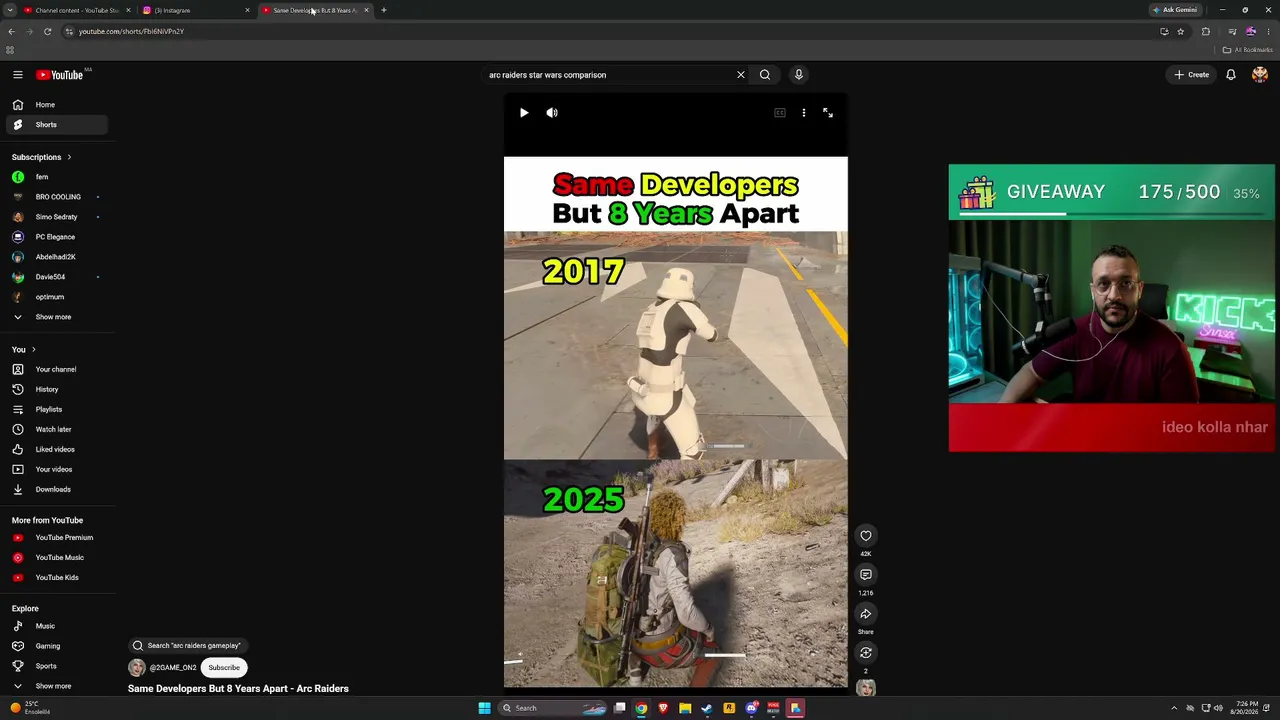Open Playlists in the sidebar
This screenshot has height=720, width=1280.
click(57, 410)
